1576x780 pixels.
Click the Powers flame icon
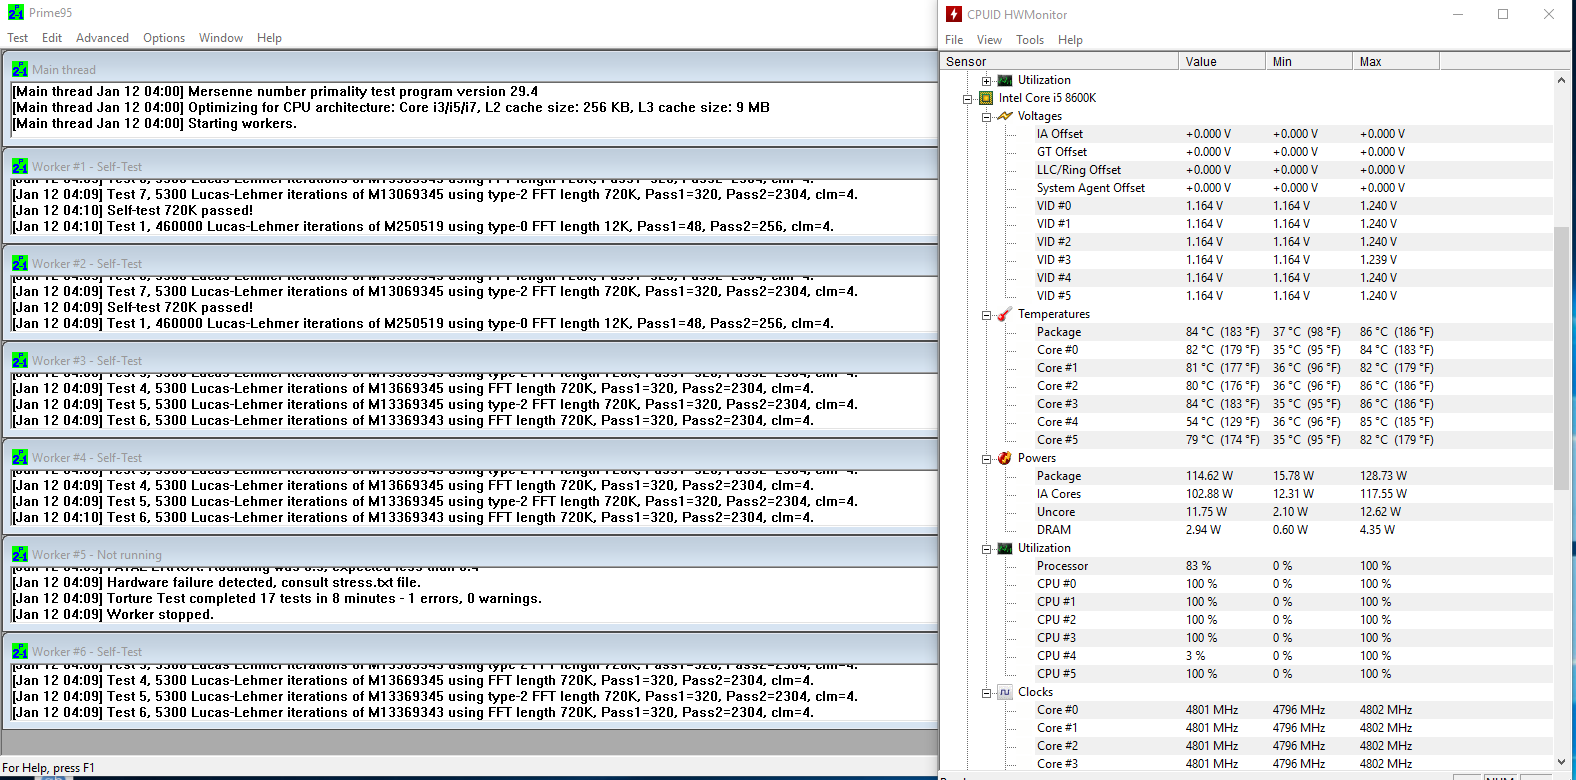1005,458
